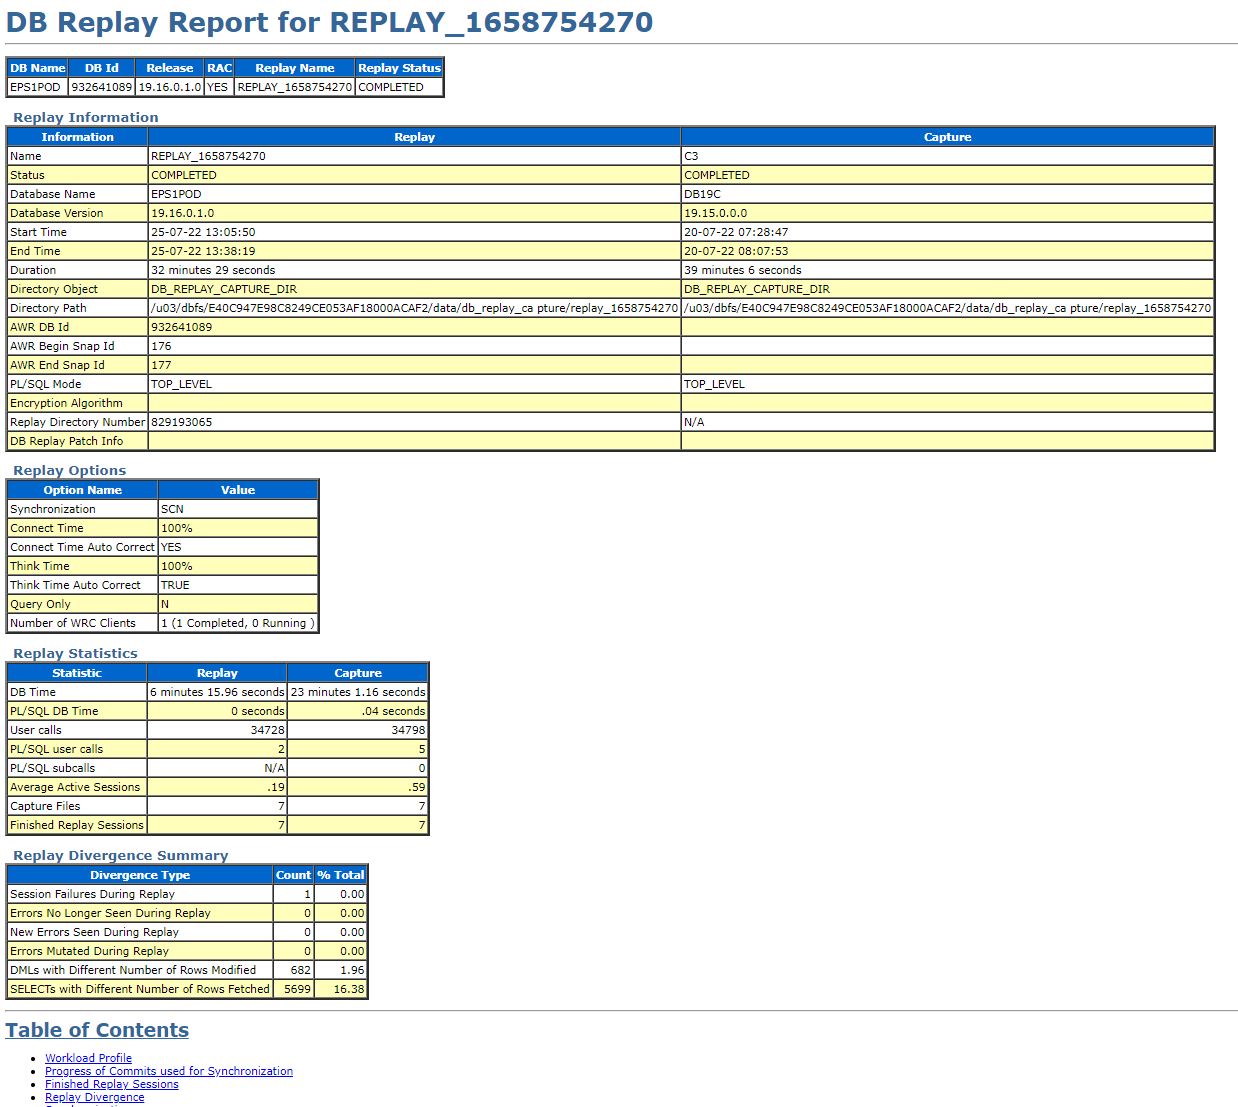The width and height of the screenshot is (1238, 1107).
Task: Select the DB Name column header
Action: pyautogui.click(x=36, y=67)
